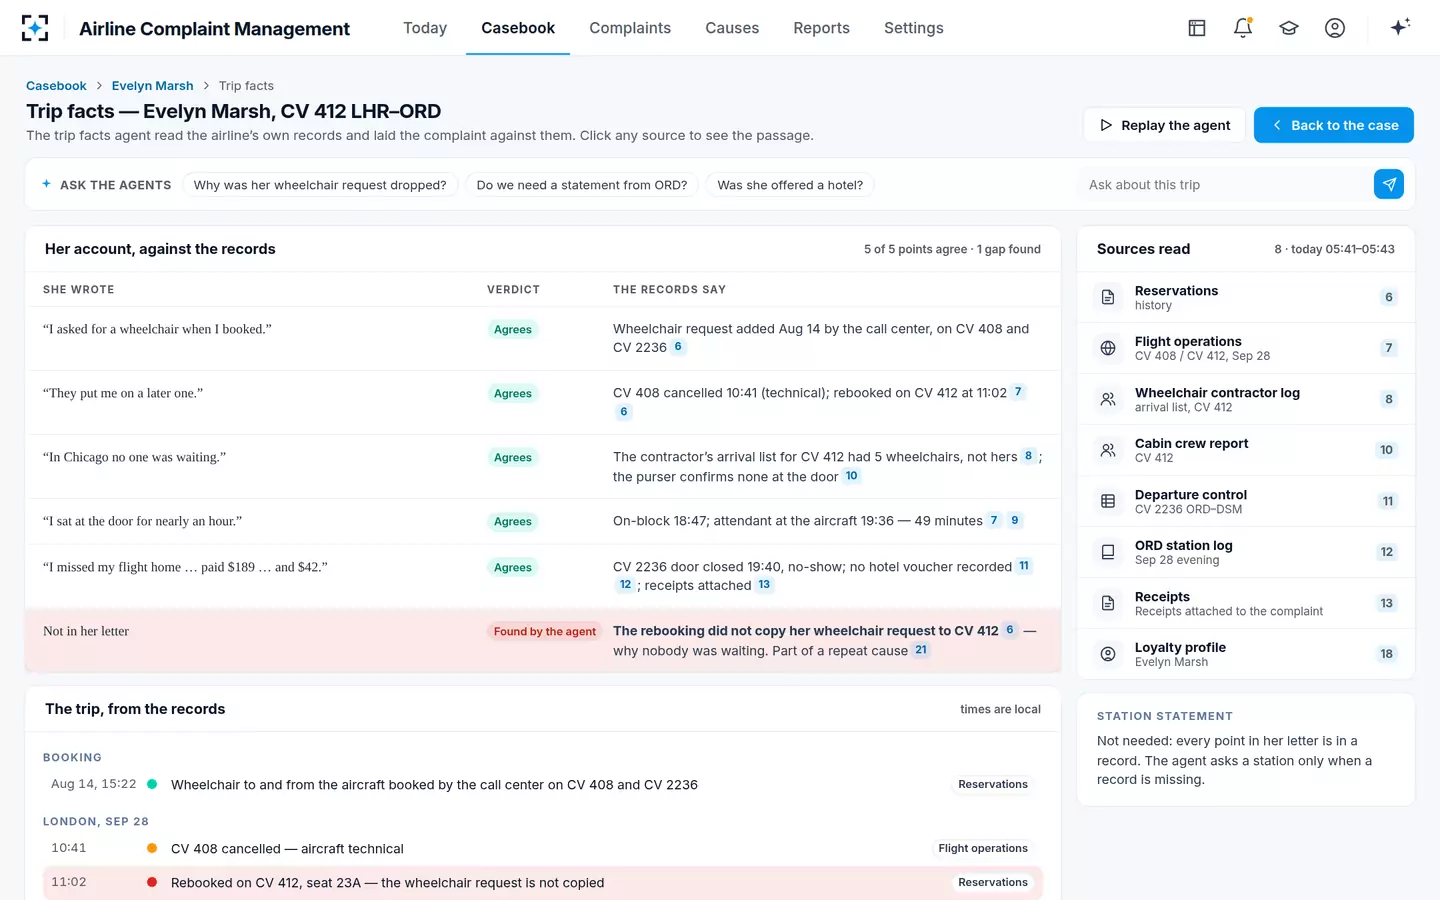This screenshot has height=900, width=1440.
Task: Click the Wheelchair contractor log people icon
Action: pos(1108,399)
